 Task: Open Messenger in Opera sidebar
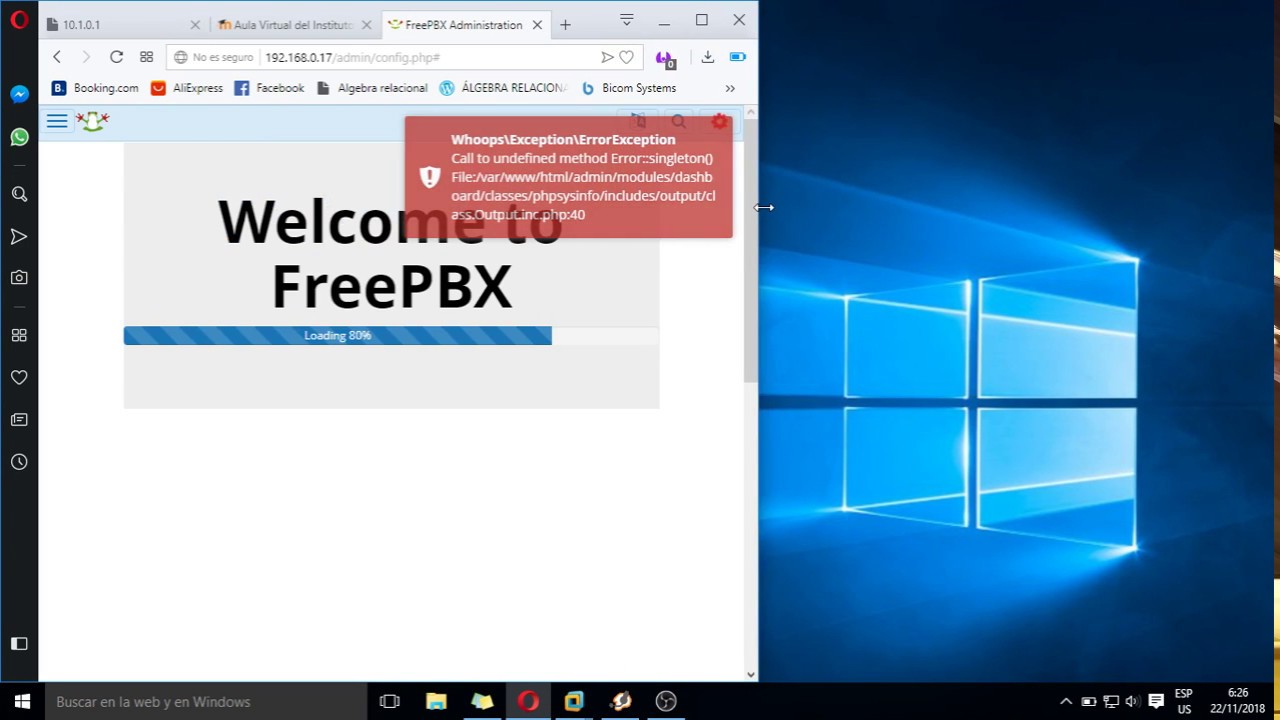[19, 94]
